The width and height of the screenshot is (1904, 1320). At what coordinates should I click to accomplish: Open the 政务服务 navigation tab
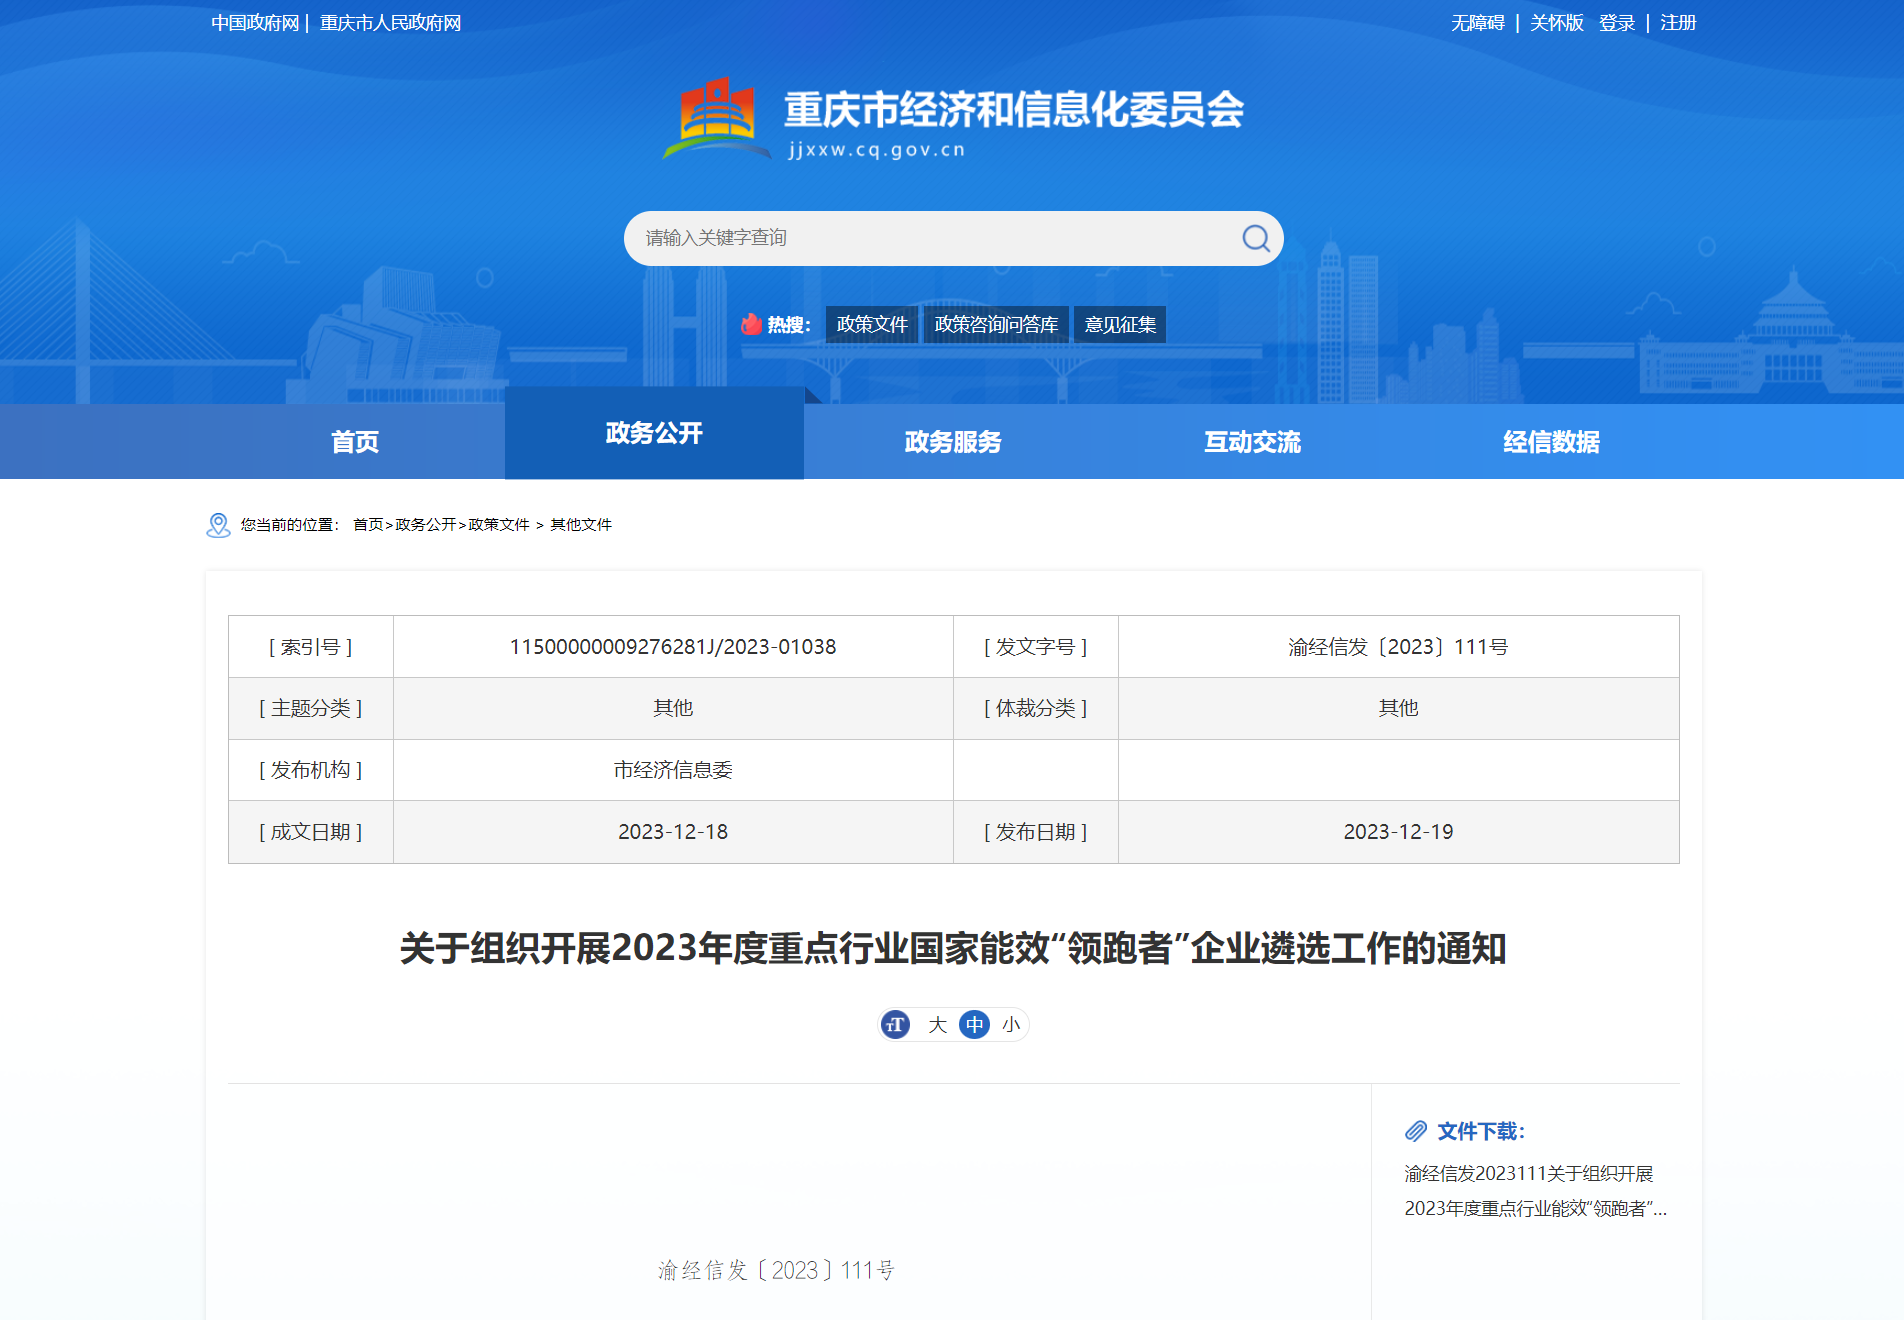[x=953, y=442]
